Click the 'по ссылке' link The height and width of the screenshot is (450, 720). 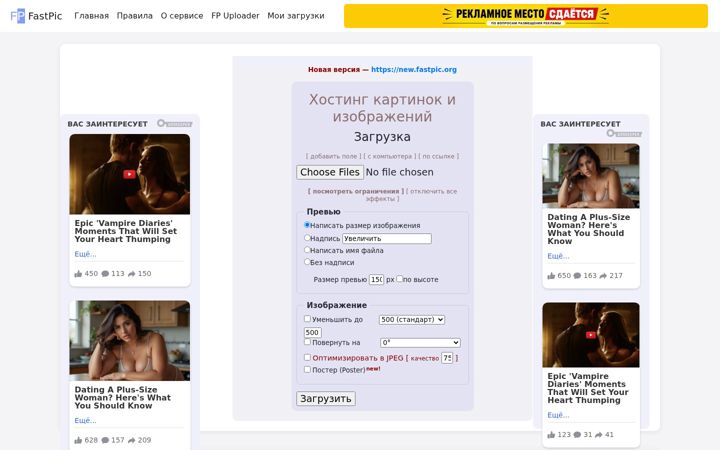438,156
